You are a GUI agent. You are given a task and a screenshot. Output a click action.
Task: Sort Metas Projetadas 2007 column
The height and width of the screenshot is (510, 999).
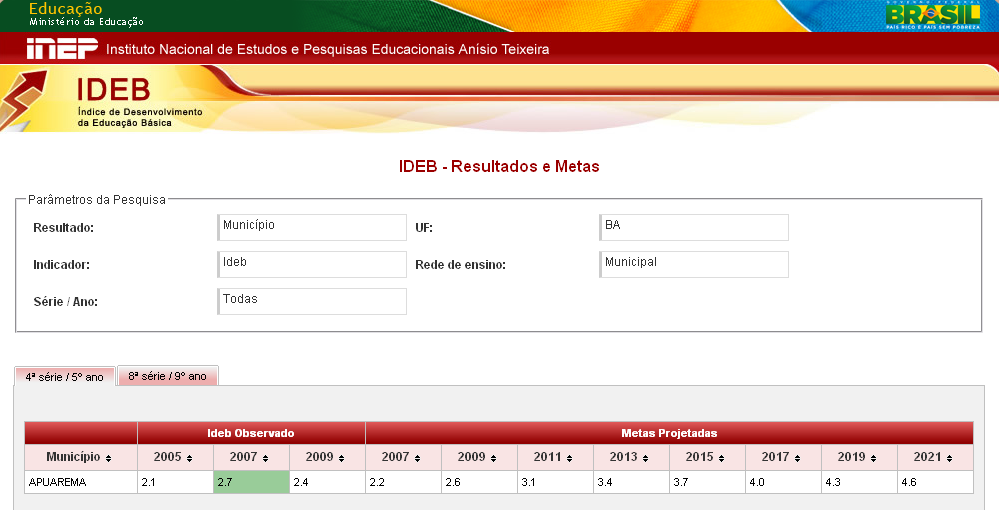[417, 458]
